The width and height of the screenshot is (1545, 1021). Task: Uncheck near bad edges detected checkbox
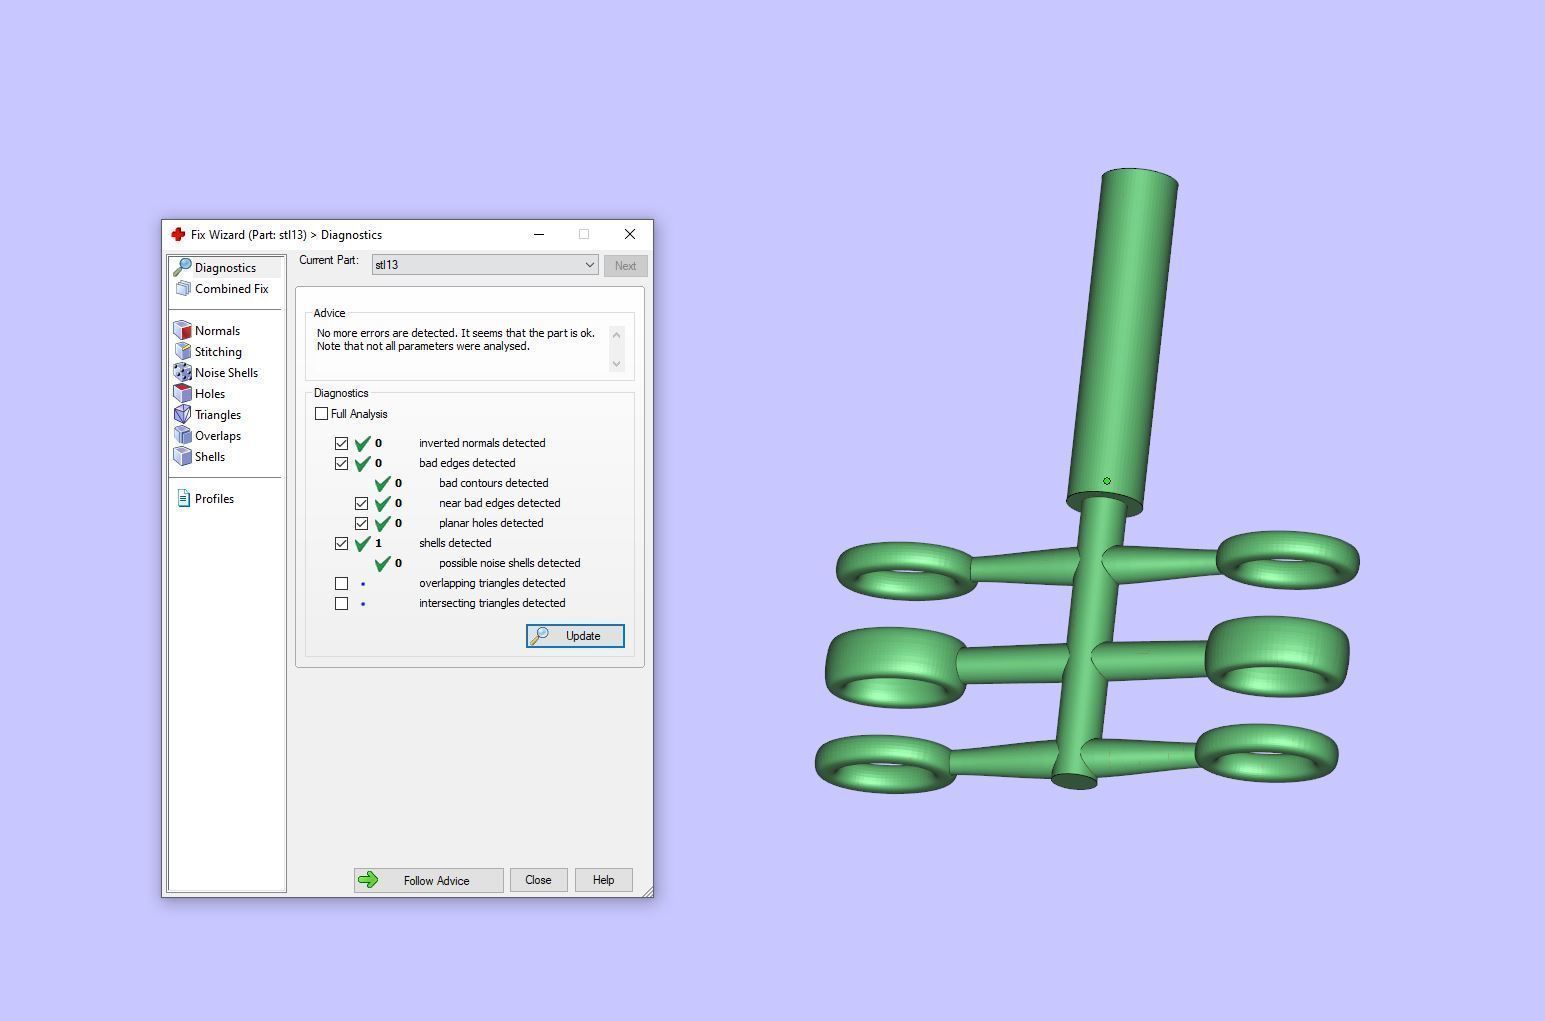[361, 503]
